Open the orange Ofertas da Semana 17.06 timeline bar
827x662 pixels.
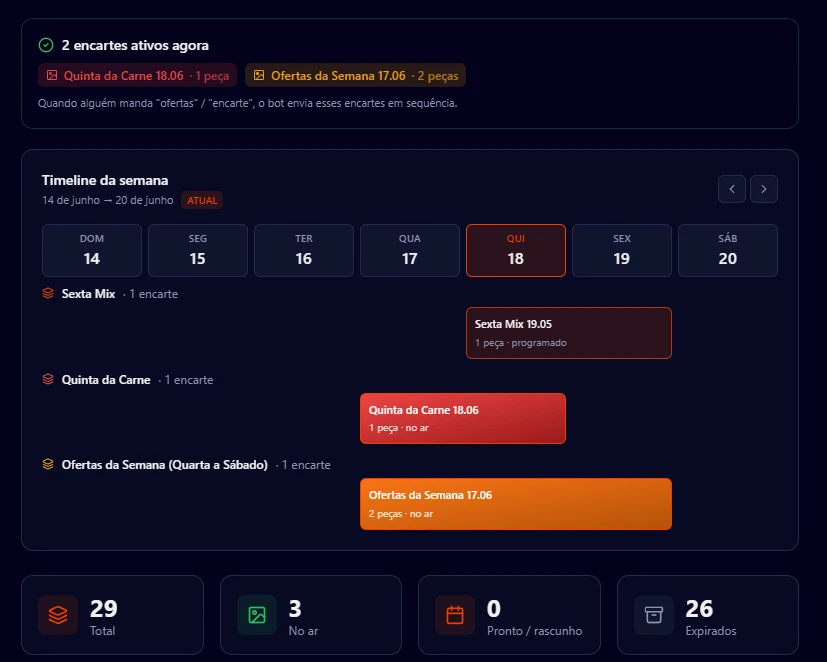pyautogui.click(x=516, y=504)
